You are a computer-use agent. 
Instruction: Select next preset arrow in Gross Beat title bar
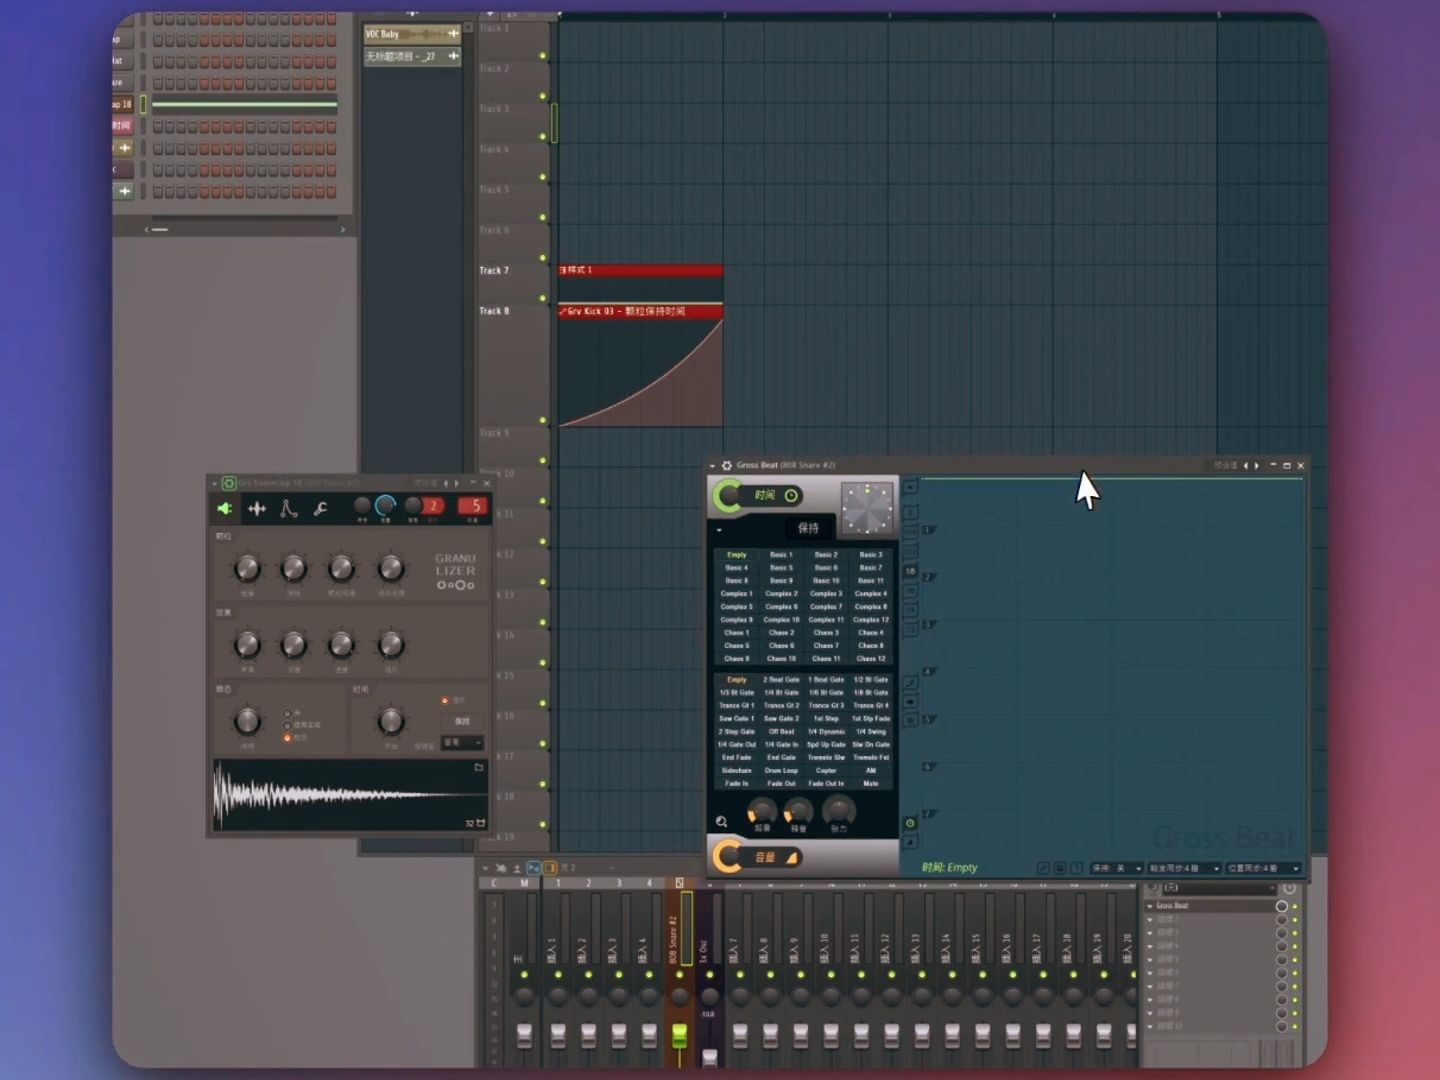pos(1257,465)
